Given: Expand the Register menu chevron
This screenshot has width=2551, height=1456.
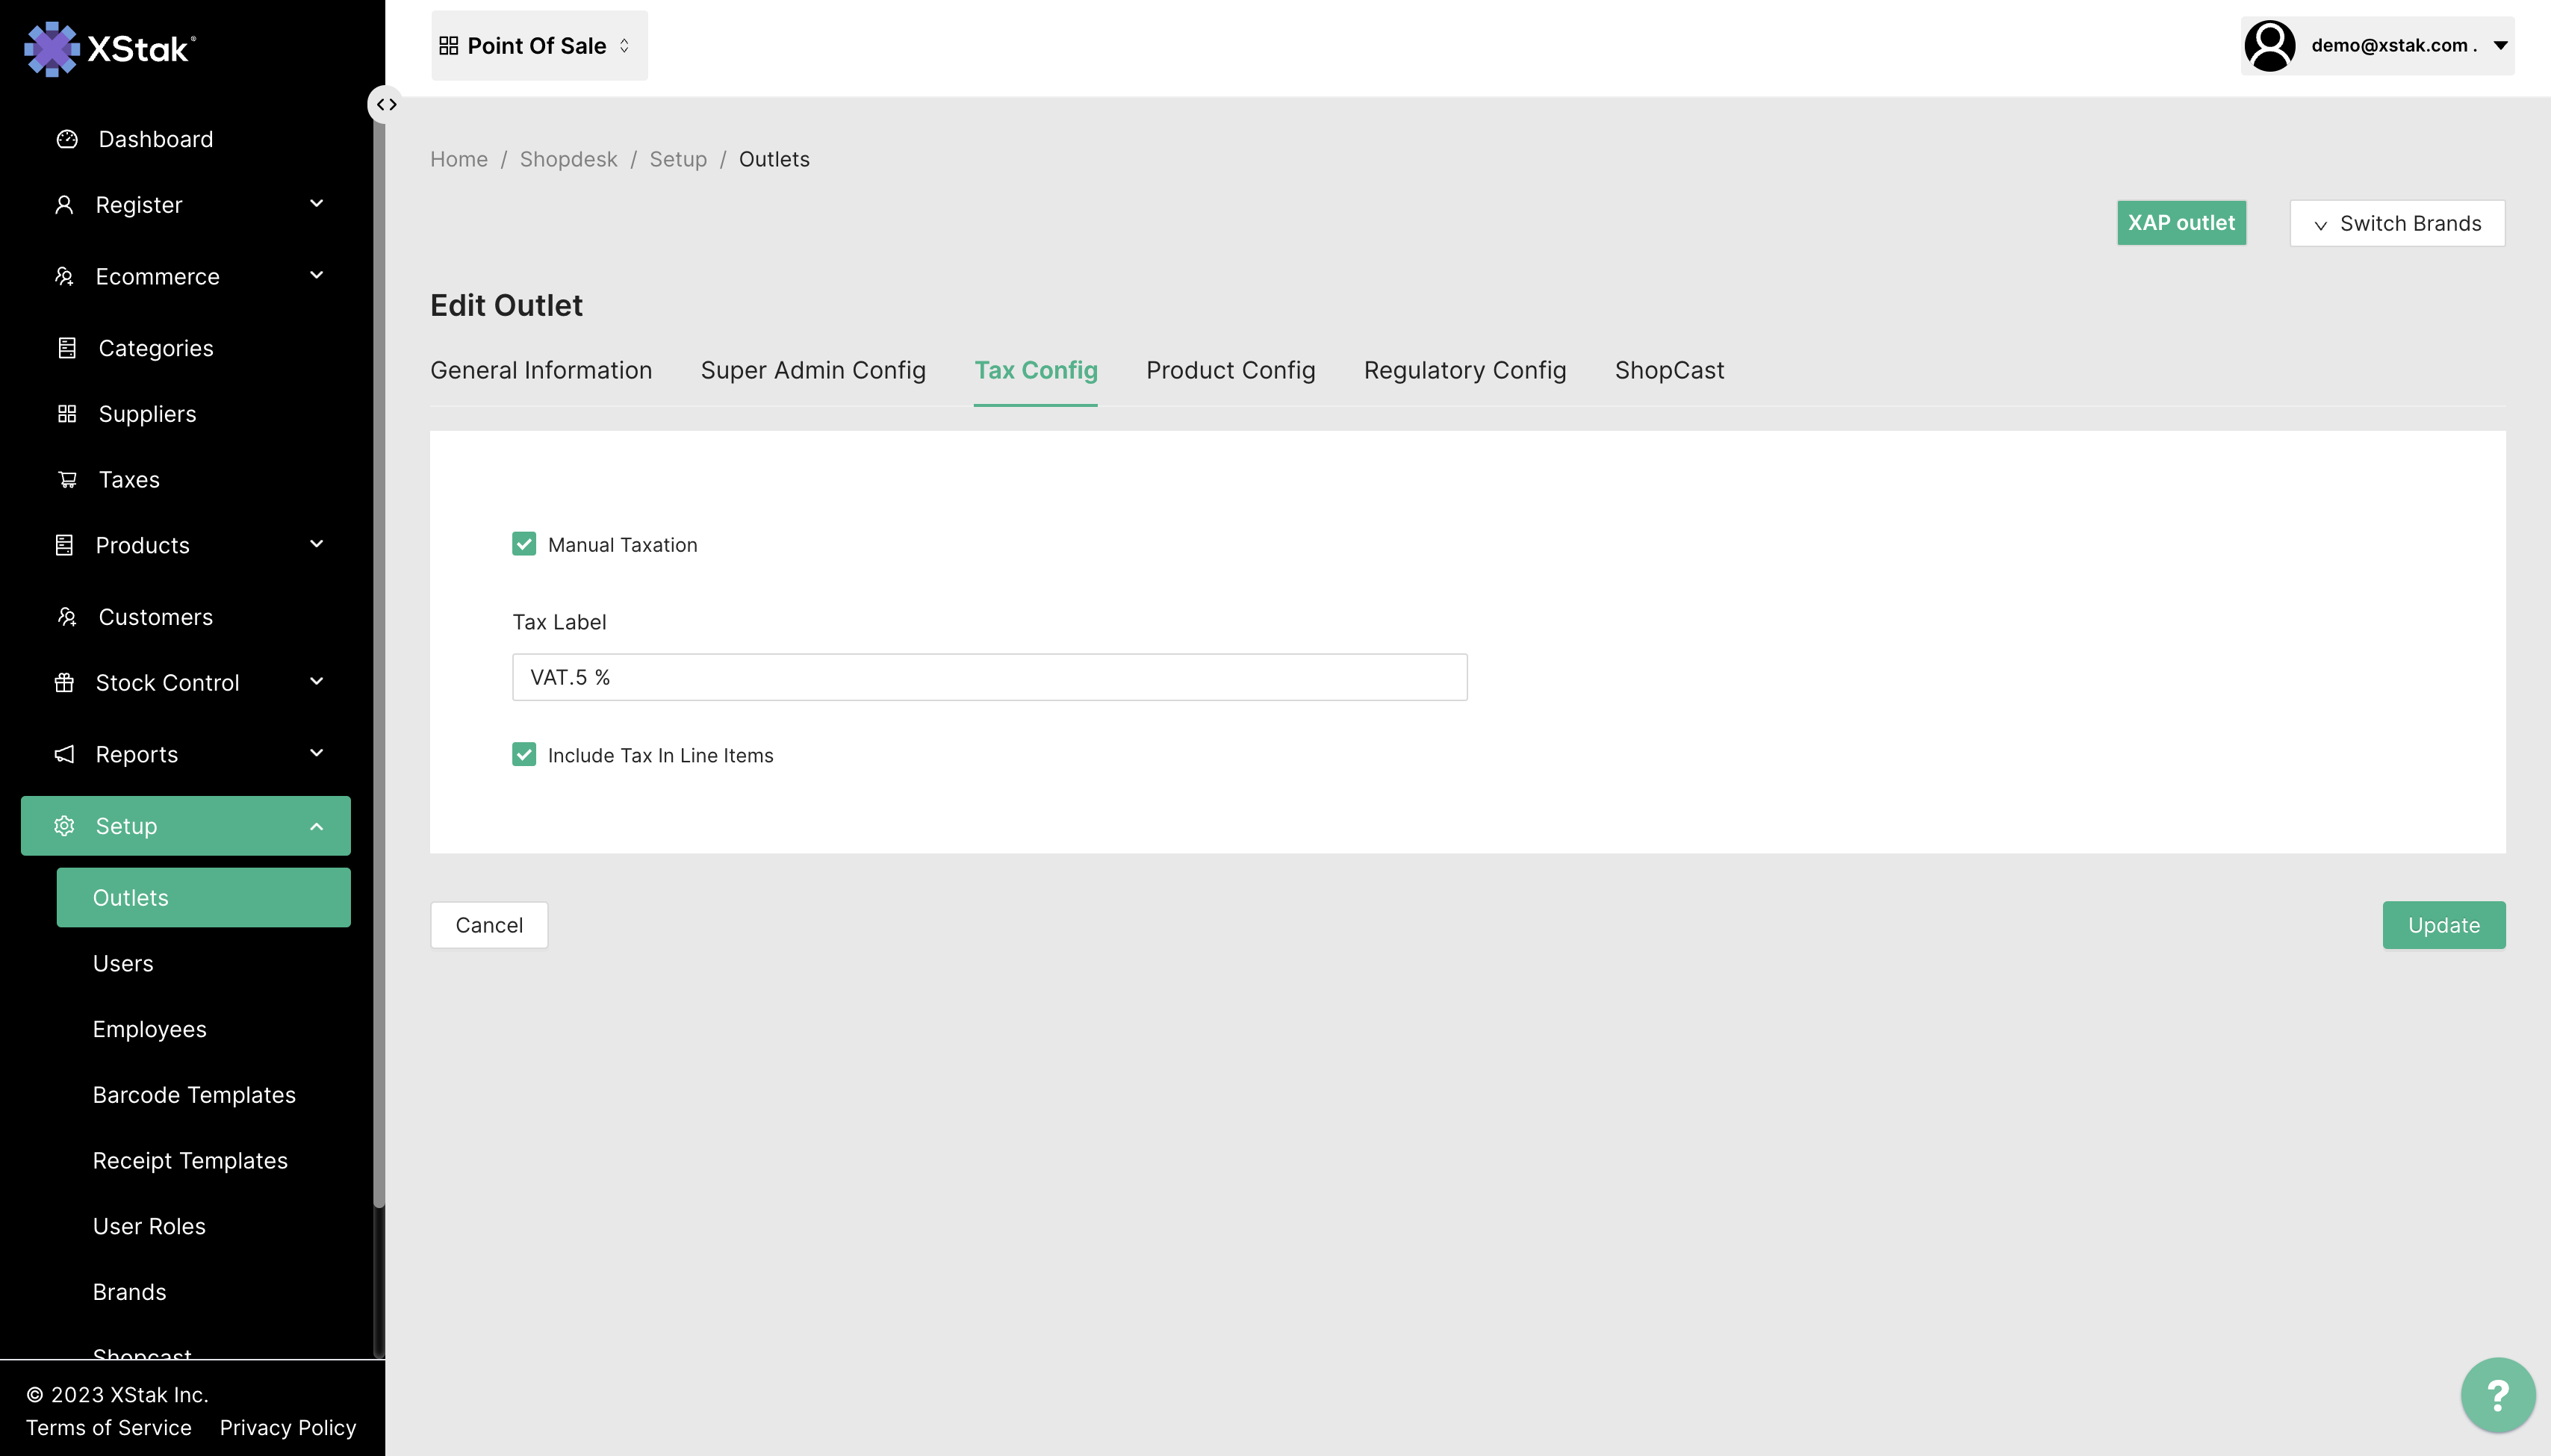Looking at the screenshot, I should pos(317,204).
